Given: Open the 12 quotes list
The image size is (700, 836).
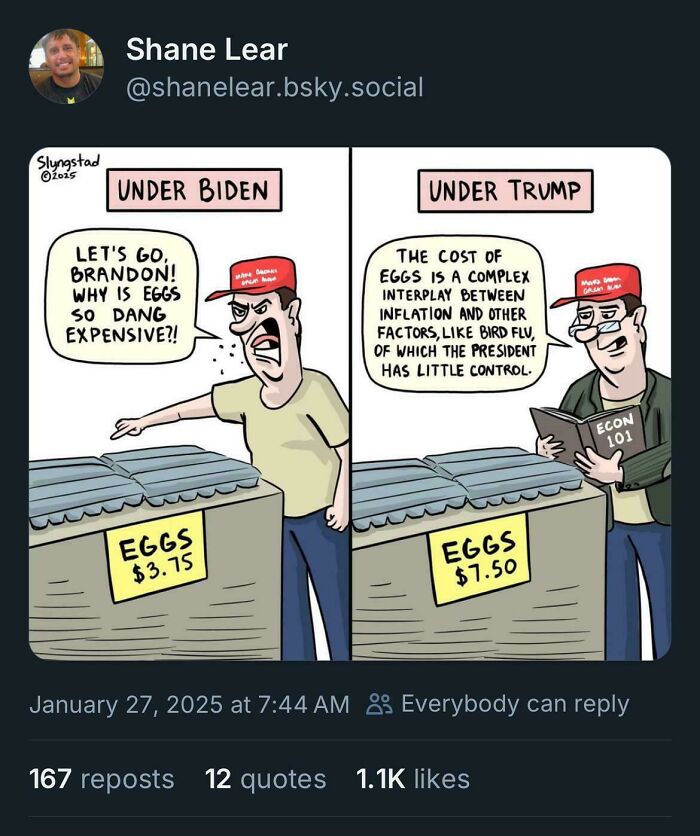Looking at the screenshot, I should 262,778.
